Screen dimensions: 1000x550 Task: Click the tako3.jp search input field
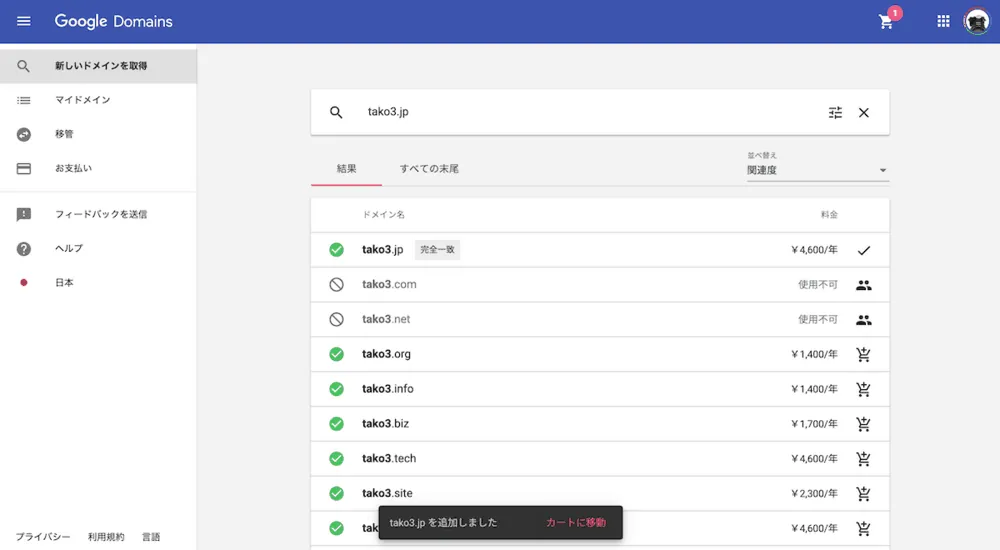(x=580, y=112)
